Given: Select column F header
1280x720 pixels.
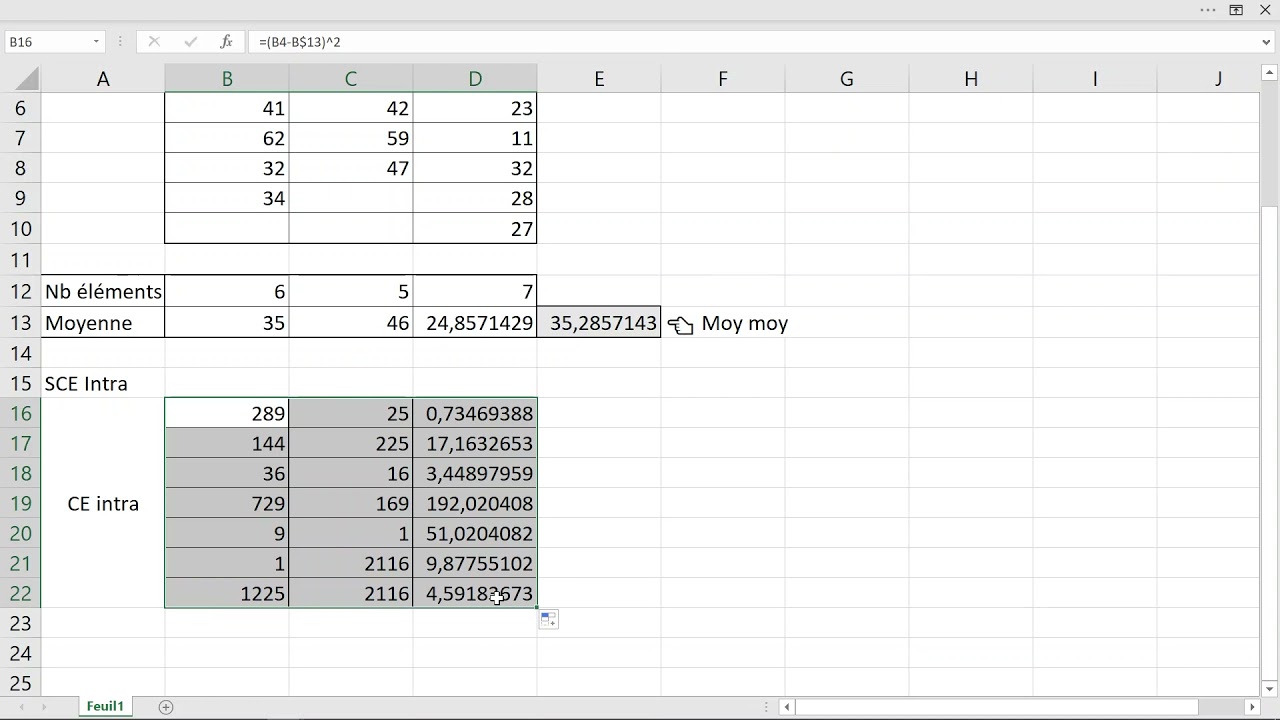Looking at the screenshot, I should click(x=723, y=79).
